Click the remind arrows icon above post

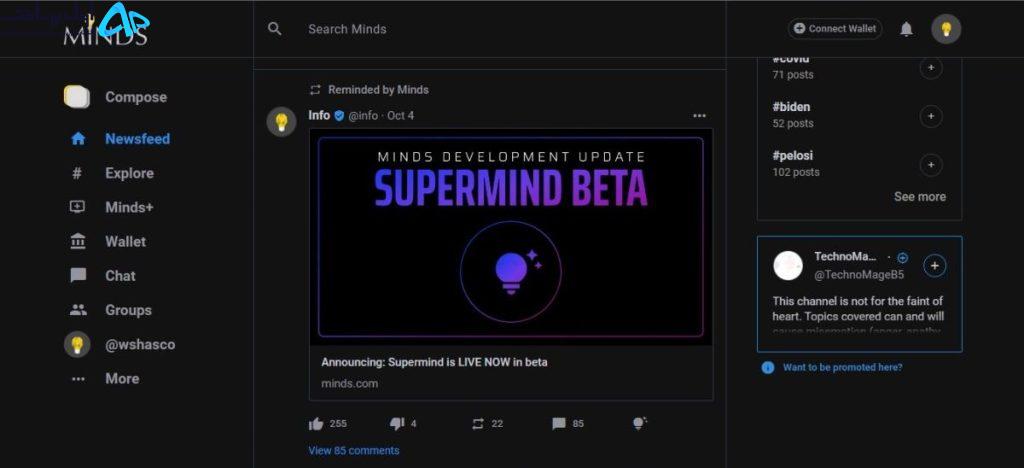(315, 89)
